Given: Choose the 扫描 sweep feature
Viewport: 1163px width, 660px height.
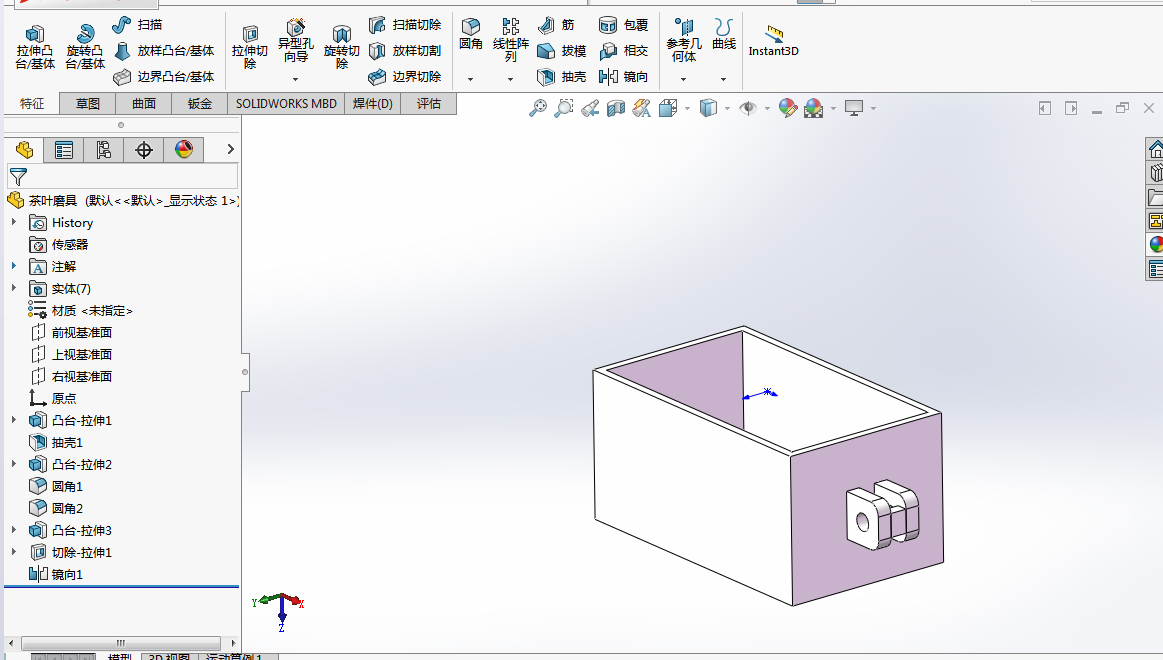Looking at the screenshot, I should (137, 24).
